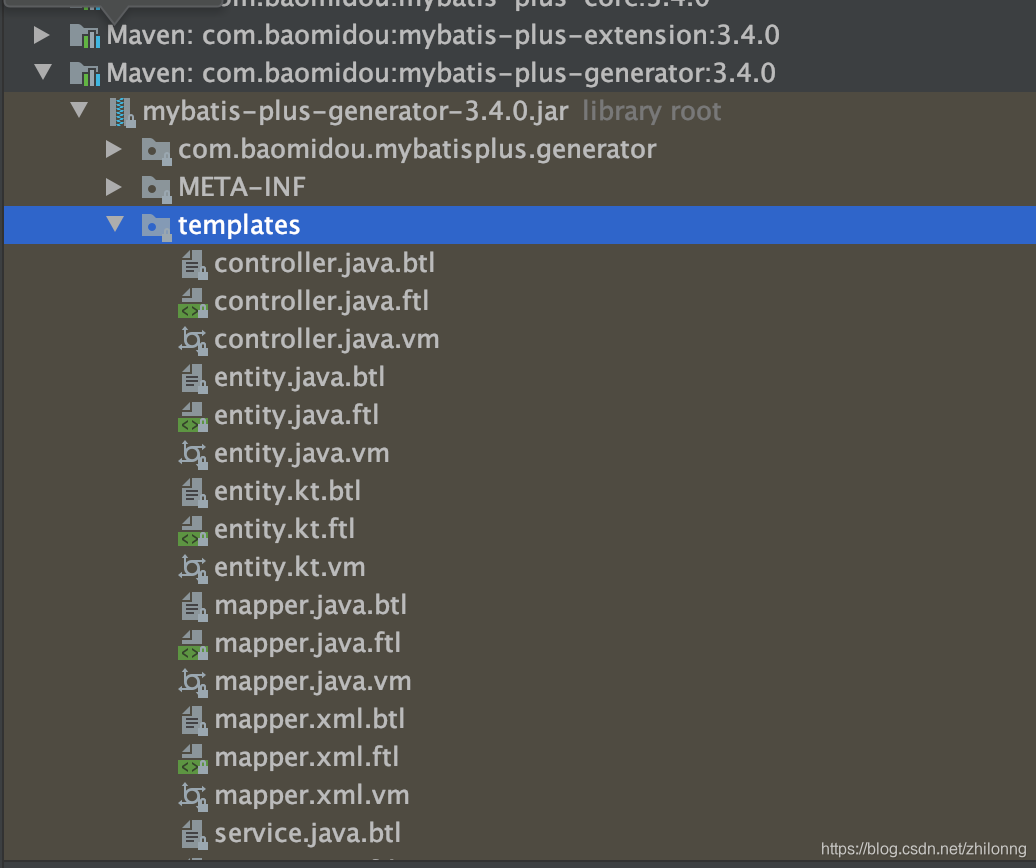
Task: Select the file mapper.java.btl
Action: (x=311, y=605)
